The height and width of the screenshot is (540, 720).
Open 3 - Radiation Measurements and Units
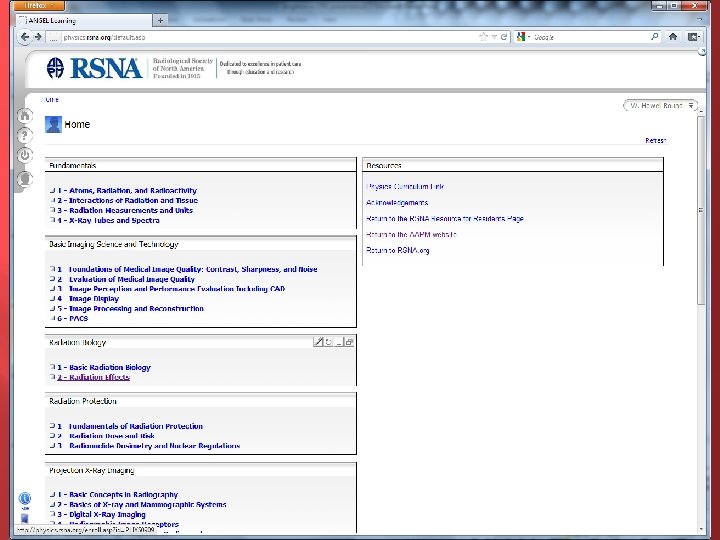tap(125, 210)
